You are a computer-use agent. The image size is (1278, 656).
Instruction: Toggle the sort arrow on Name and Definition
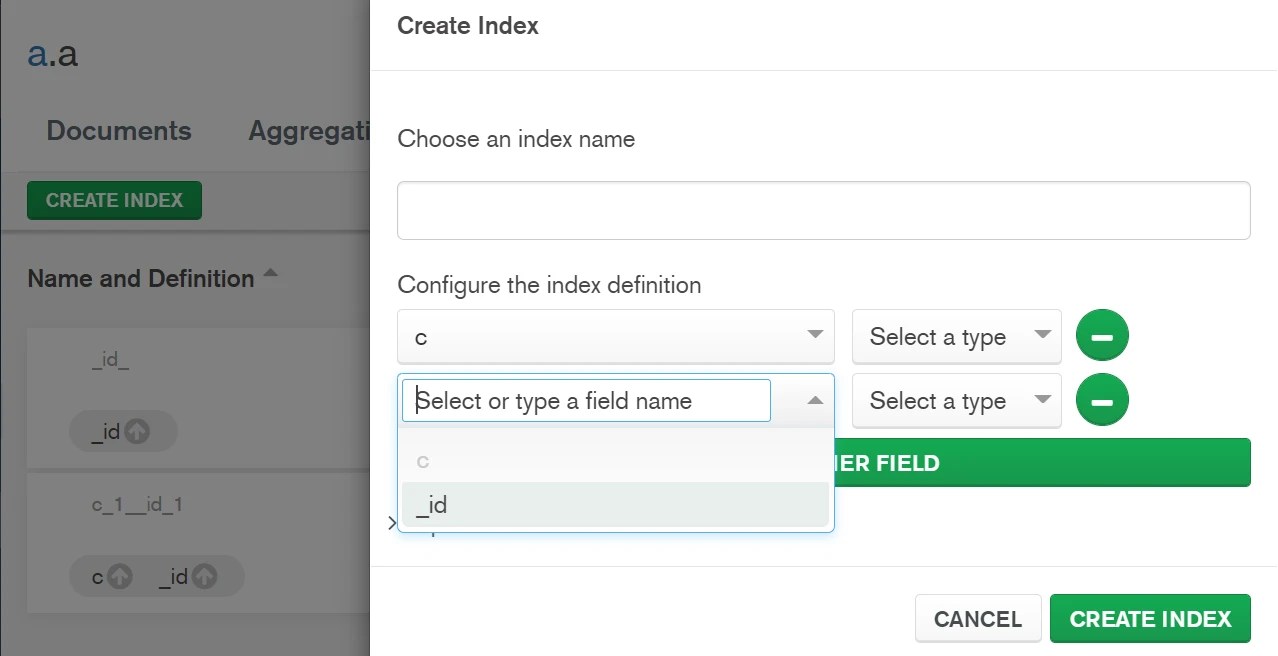tap(270, 275)
